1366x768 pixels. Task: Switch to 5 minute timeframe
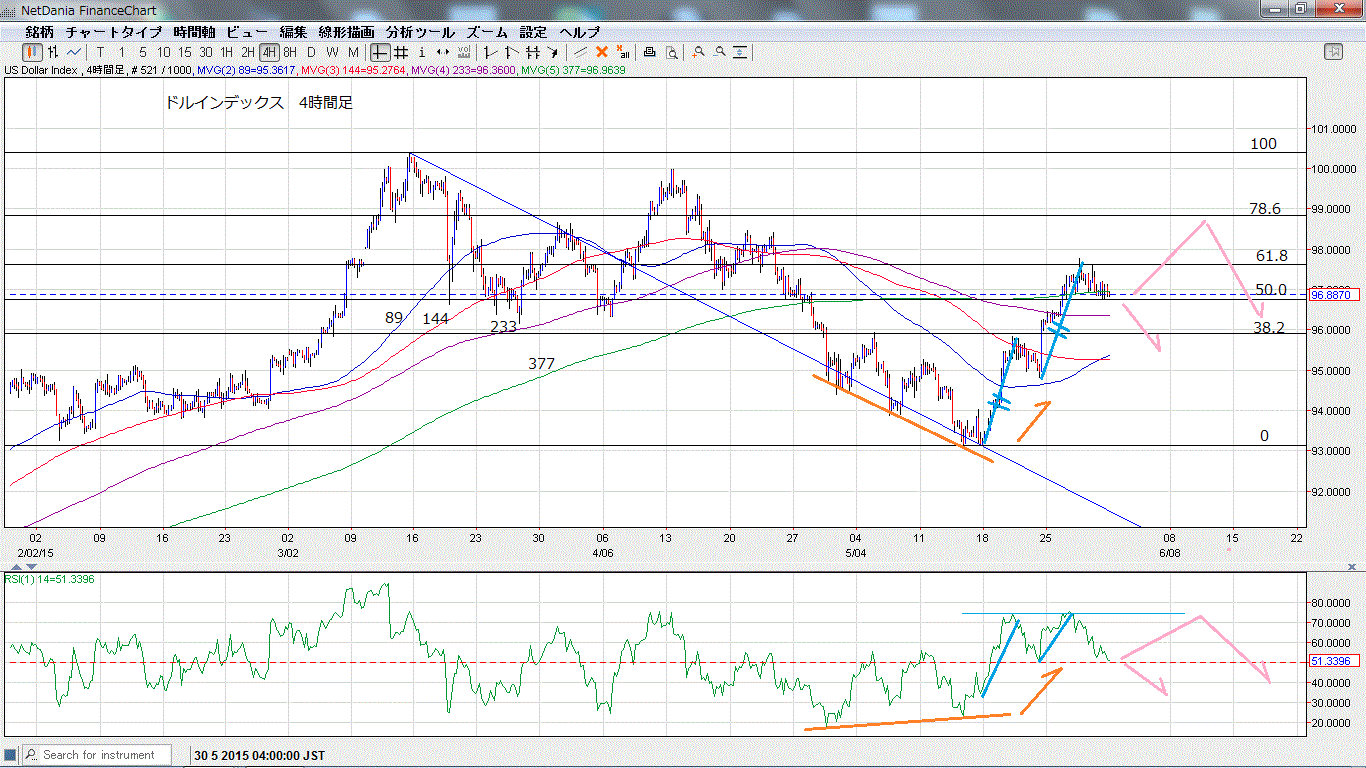click(x=143, y=52)
